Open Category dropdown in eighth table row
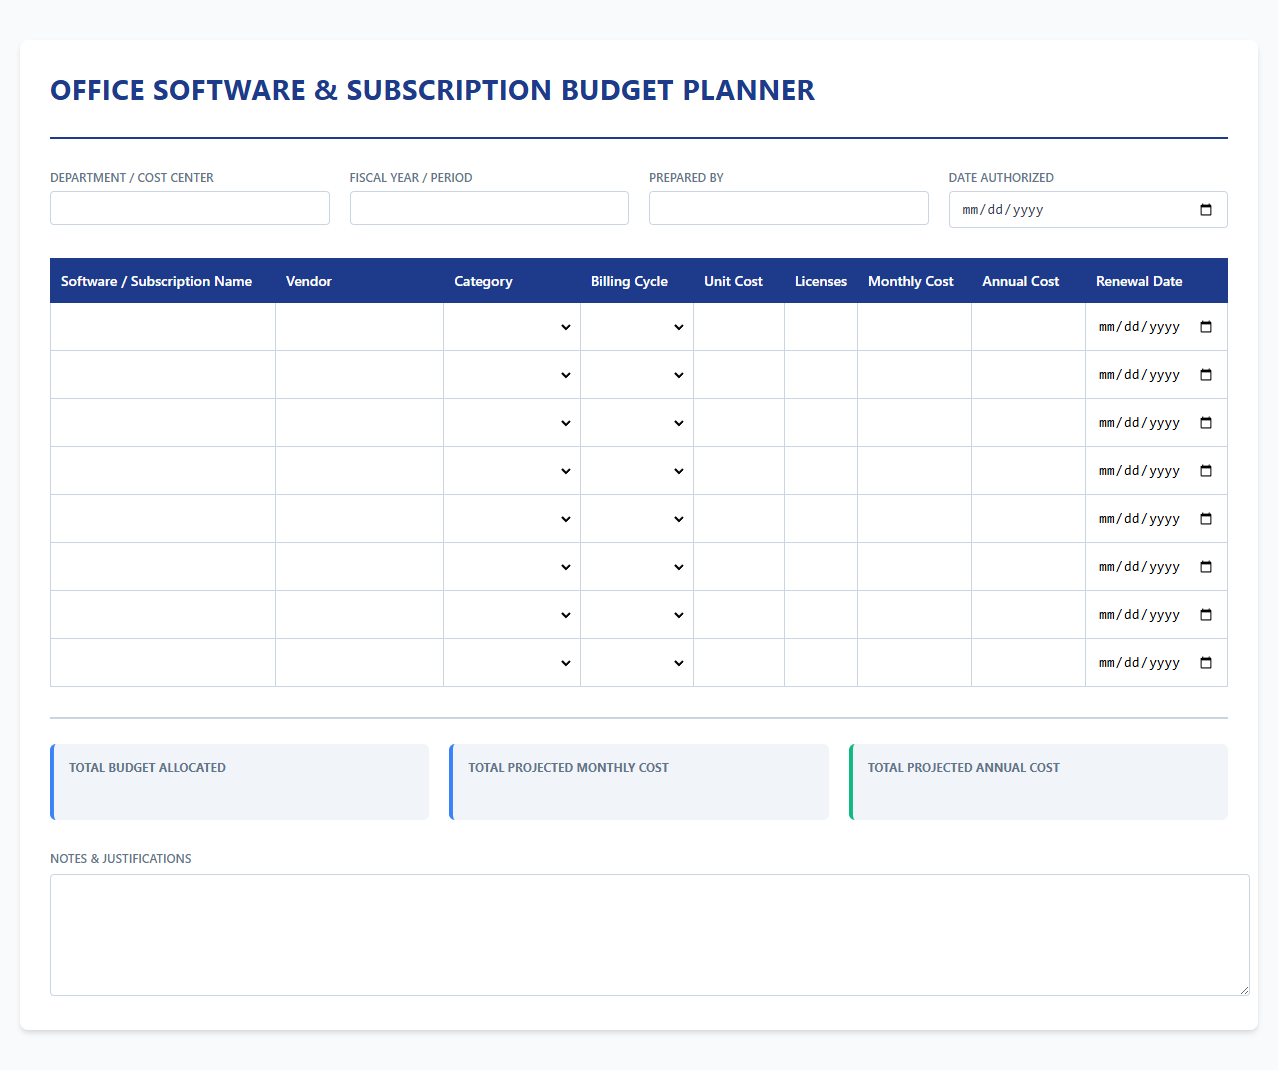Viewport: 1278px width, 1070px height. [x=512, y=663]
